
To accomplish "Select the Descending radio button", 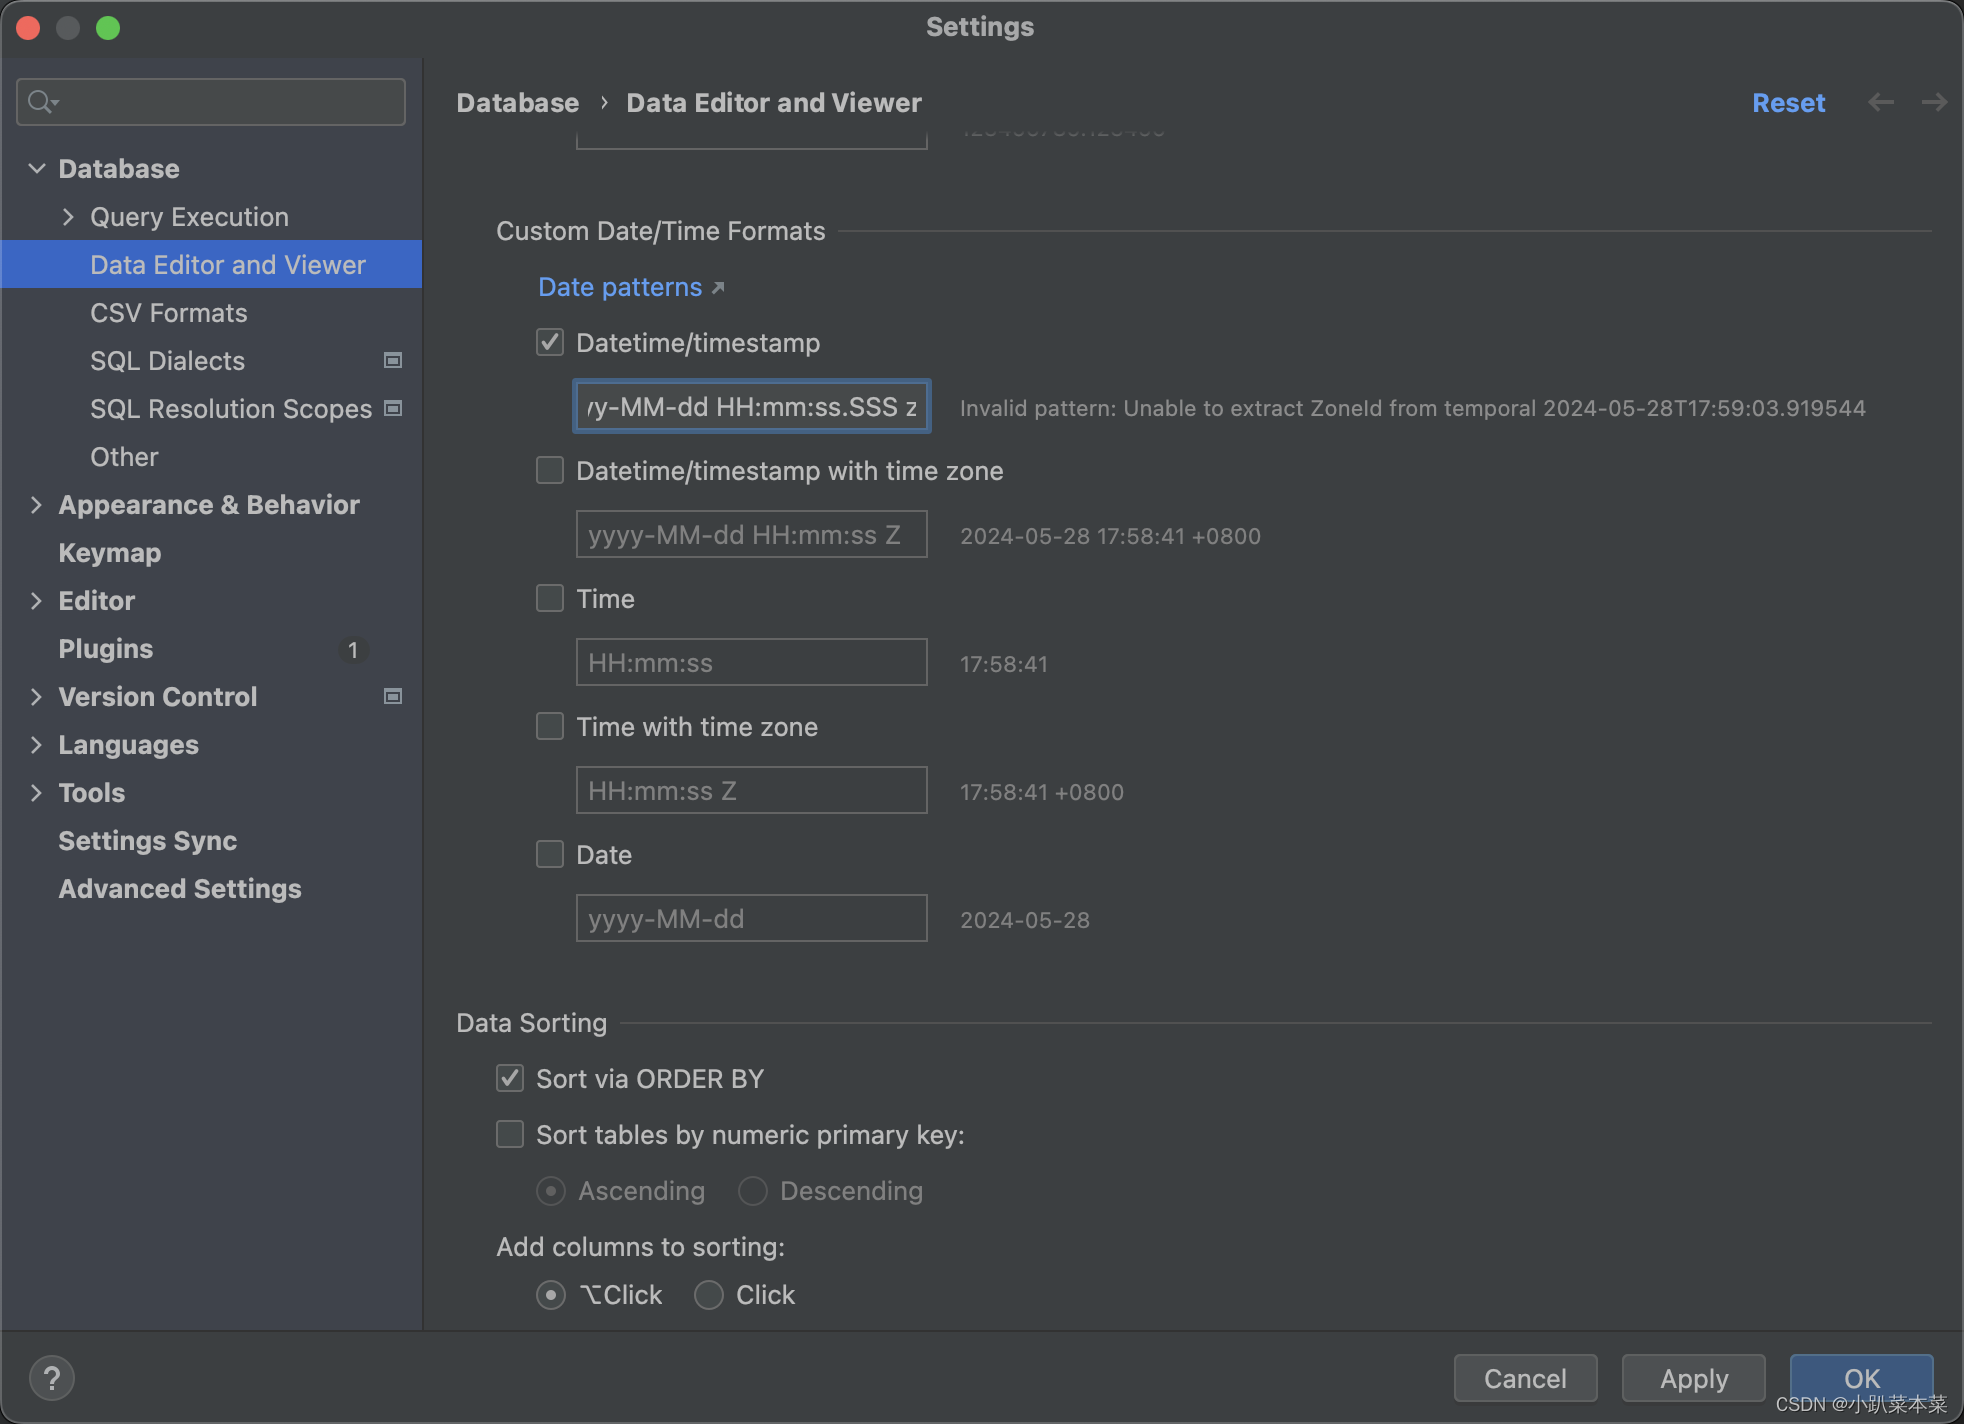I will (752, 1190).
